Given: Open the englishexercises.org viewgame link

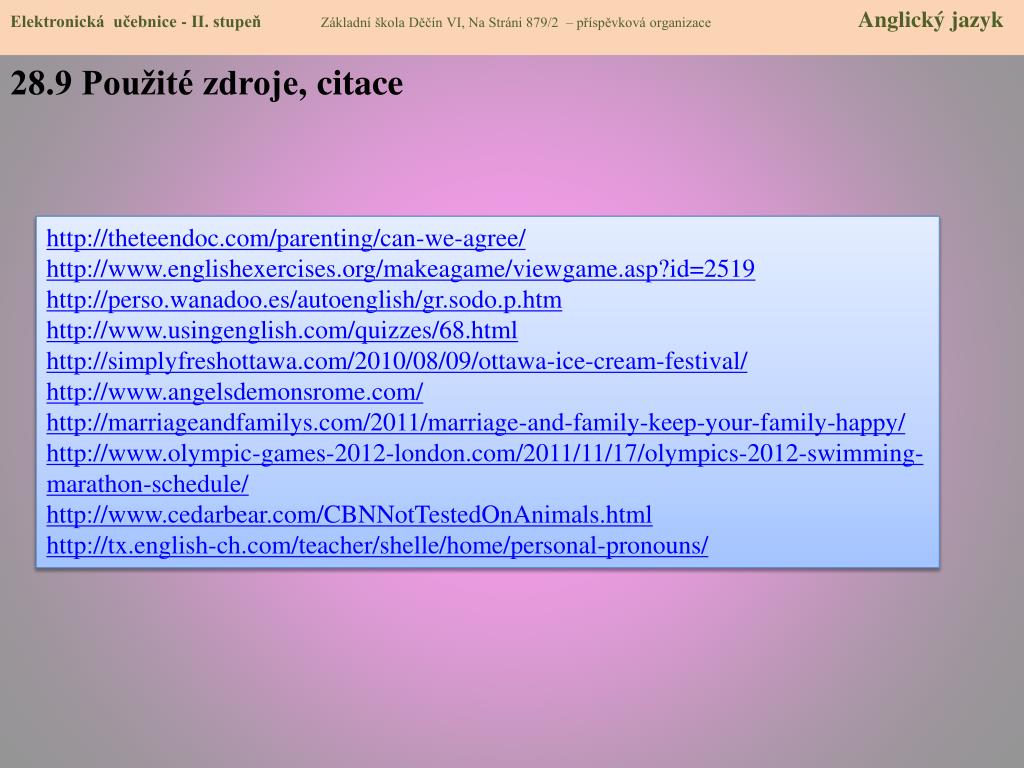Looking at the screenshot, I should pyautogui.click(x=400, y=269).
